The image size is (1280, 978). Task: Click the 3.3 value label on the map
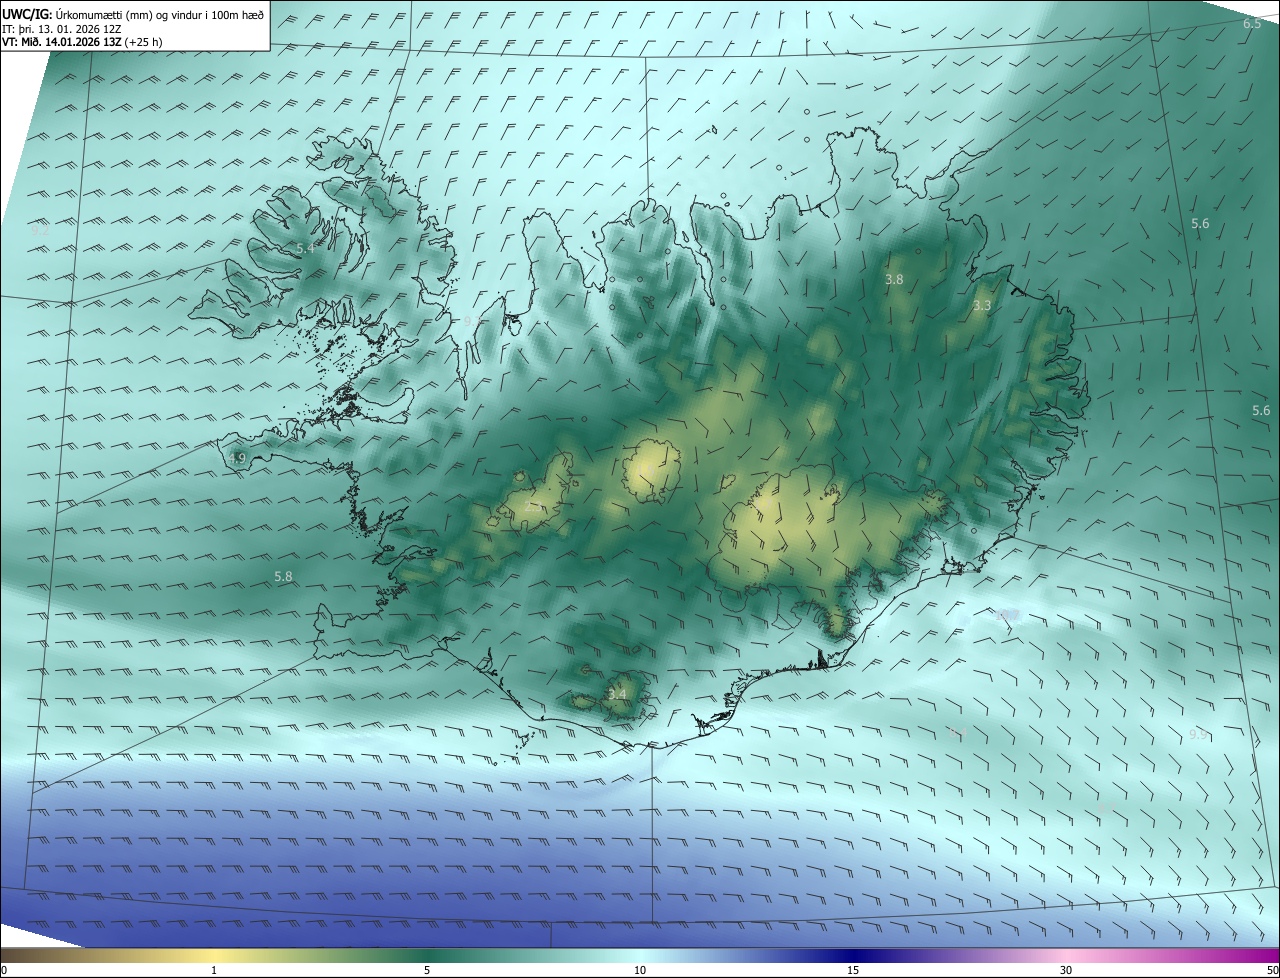[982, 305]
